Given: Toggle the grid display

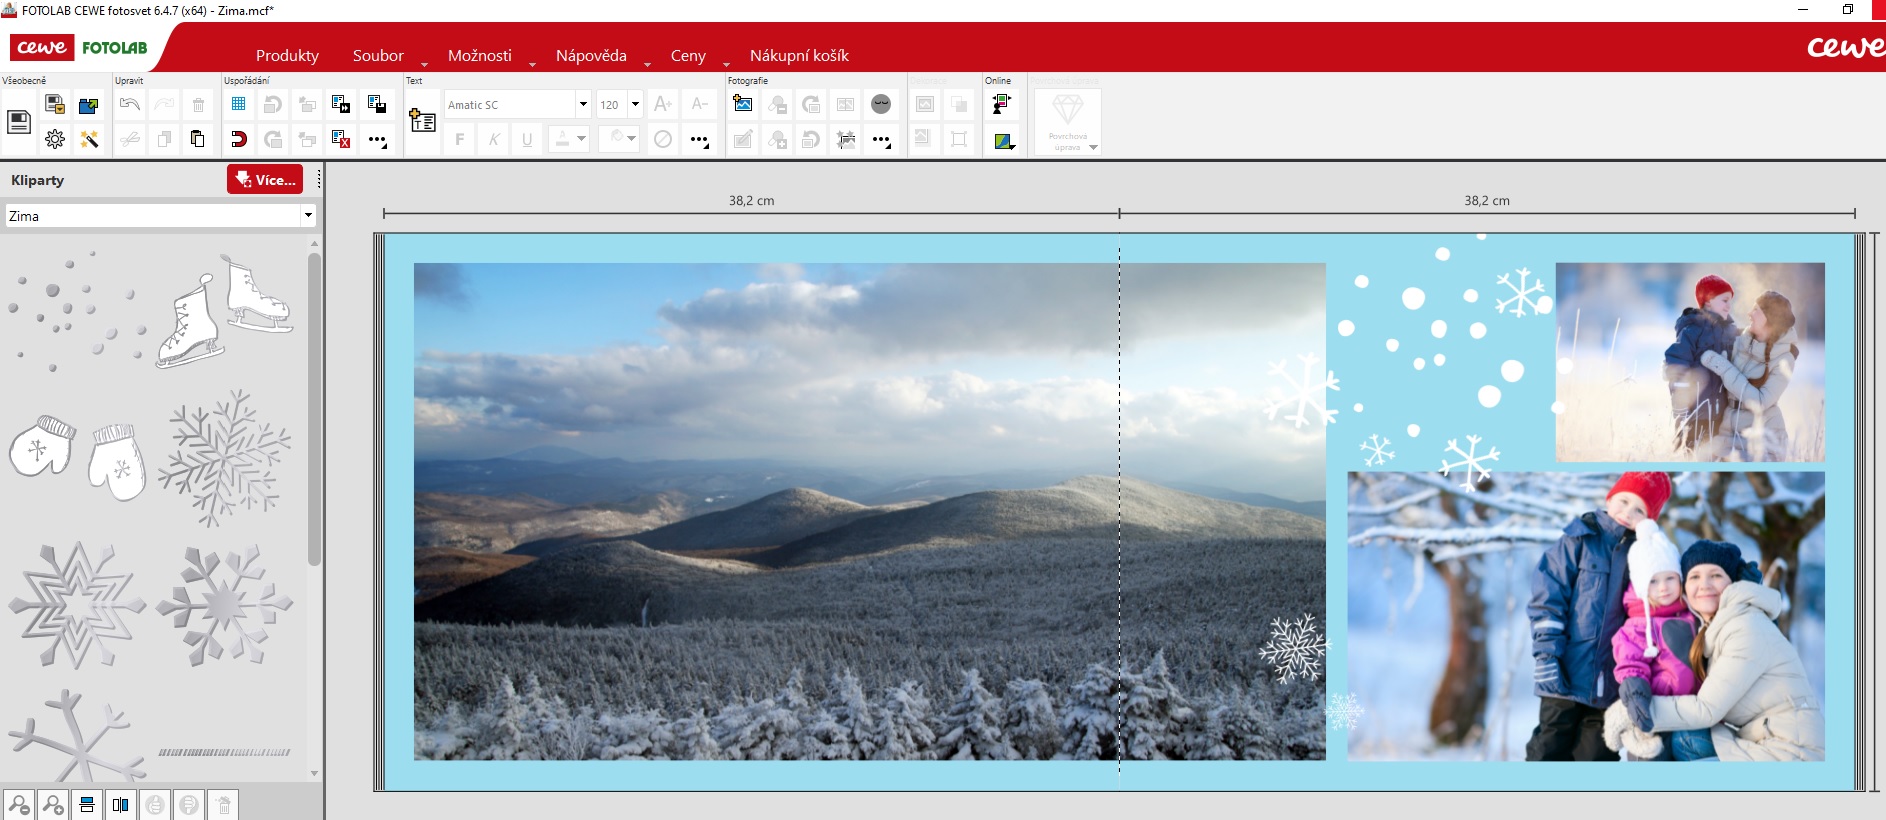Looking at the screenshot, I should (x=239, y=104).
